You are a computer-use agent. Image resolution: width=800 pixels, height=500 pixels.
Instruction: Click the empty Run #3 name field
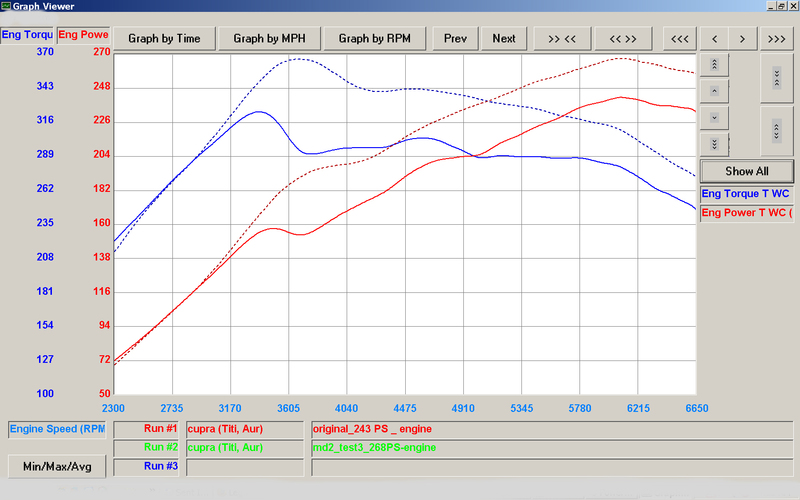click(x=245, y=467)
